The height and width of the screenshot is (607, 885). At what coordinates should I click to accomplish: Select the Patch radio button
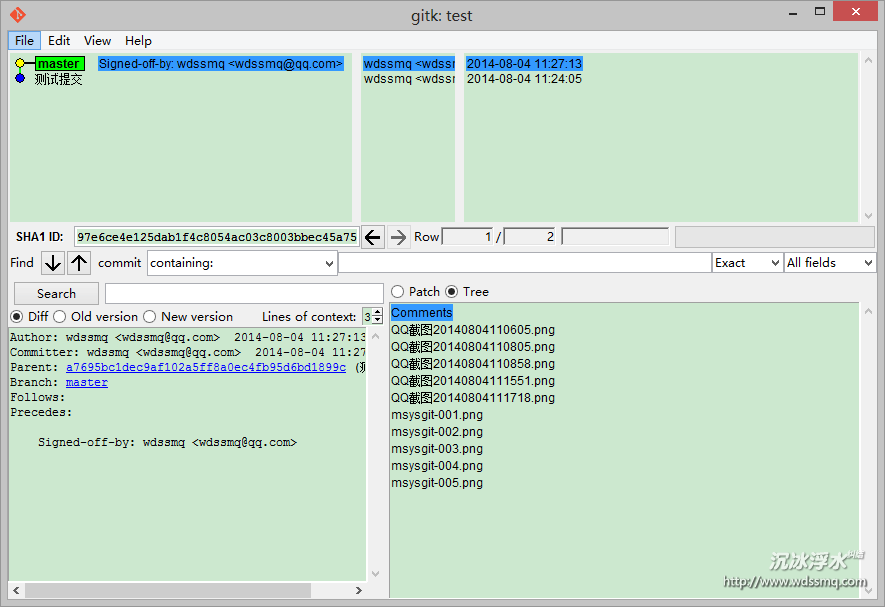pos(398,292)
